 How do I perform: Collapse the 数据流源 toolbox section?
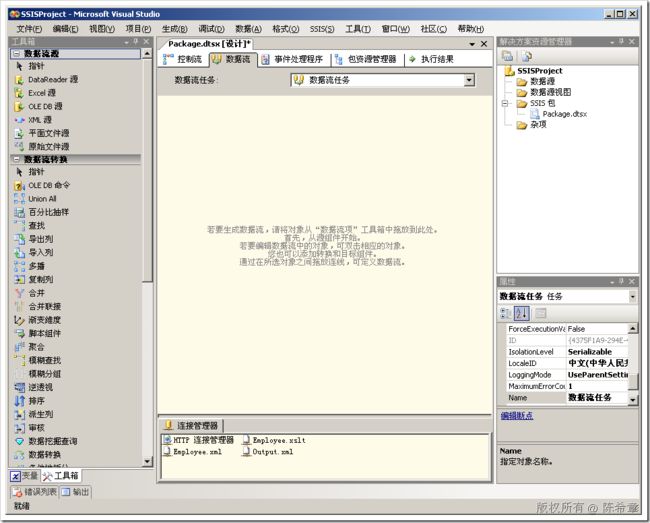(x=16, y=53)
